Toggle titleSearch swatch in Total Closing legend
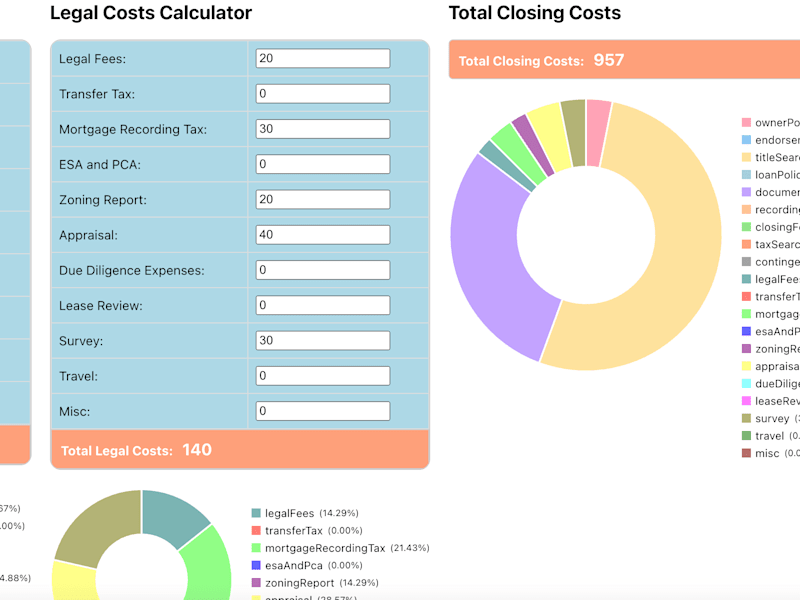The image size is (800, 600). [x=746, y=157]
